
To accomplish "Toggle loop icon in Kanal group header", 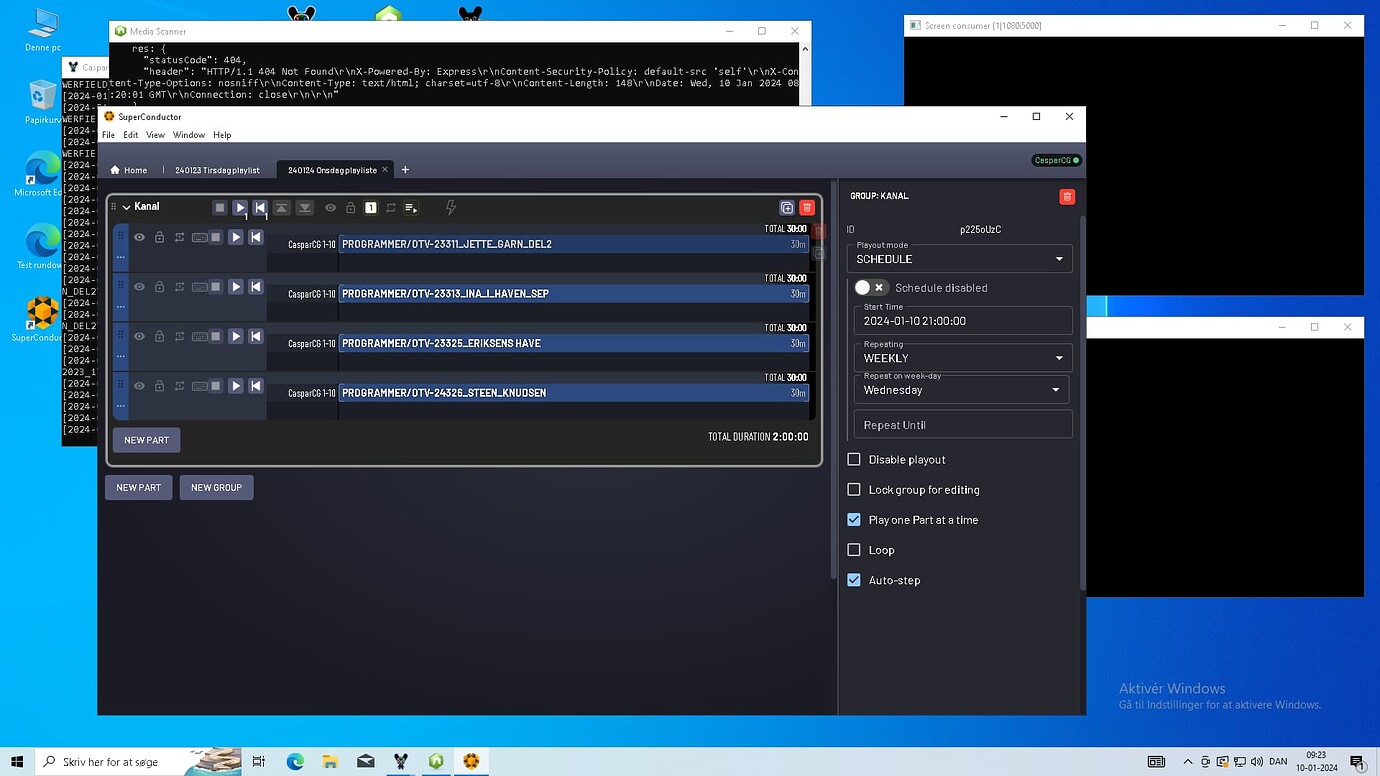I will tap(391, 208).
